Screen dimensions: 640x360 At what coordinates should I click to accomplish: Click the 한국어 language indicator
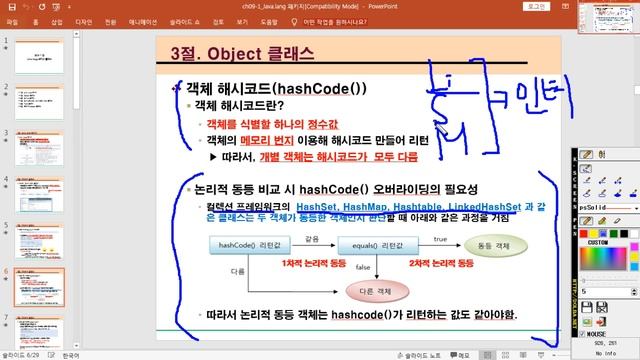coord(71,356)
